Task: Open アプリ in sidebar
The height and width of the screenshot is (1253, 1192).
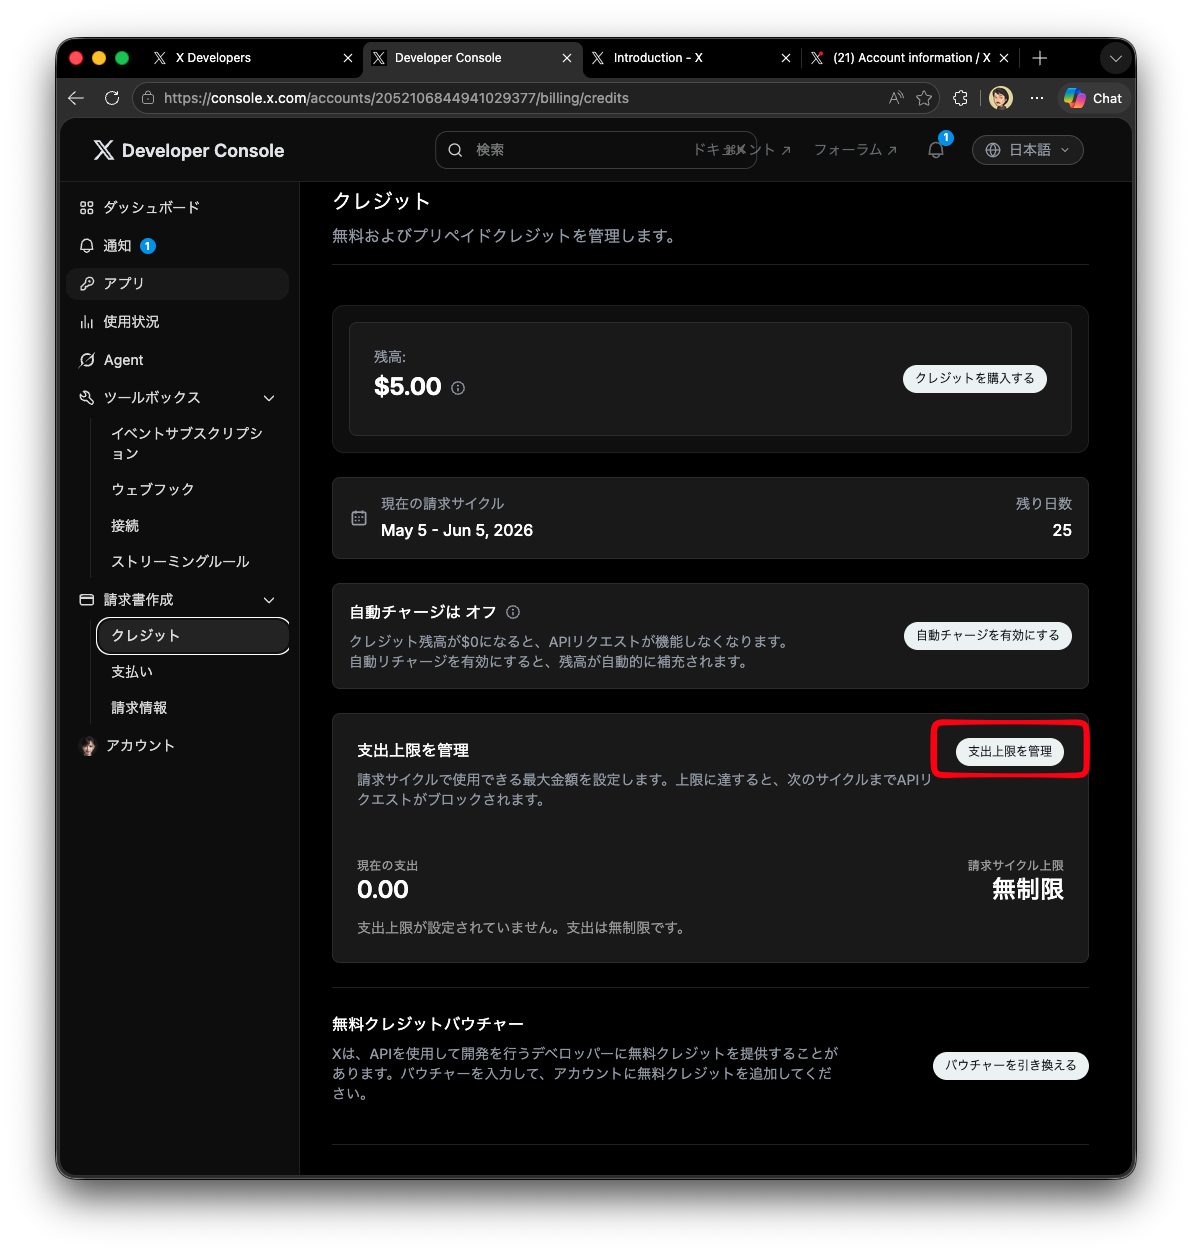Action: 178,284
